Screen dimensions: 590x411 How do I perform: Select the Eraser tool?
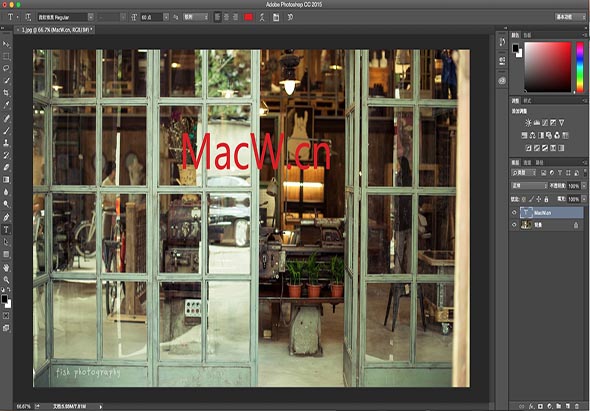tap(6, 167)
